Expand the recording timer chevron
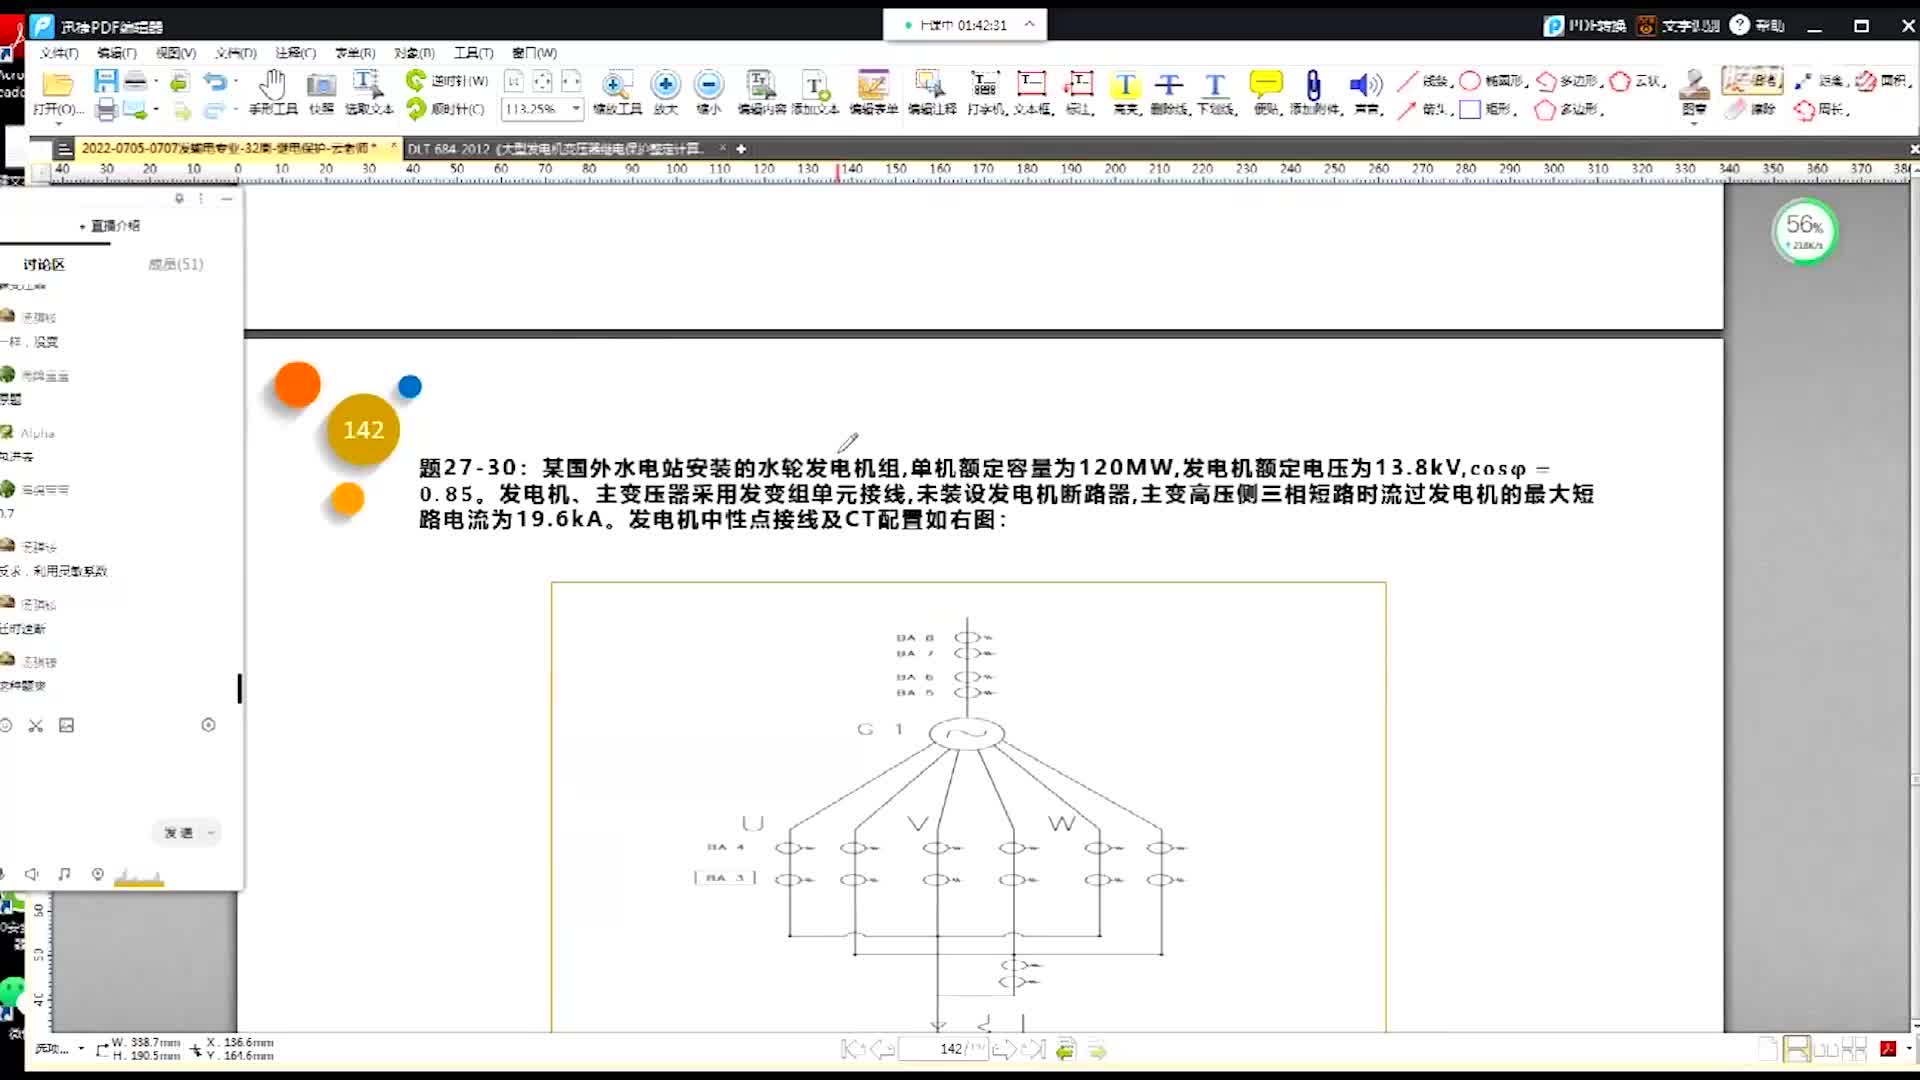The height and width of the screenshot is (1080, 1920). pyautogui.click(x=1029, y=25)
